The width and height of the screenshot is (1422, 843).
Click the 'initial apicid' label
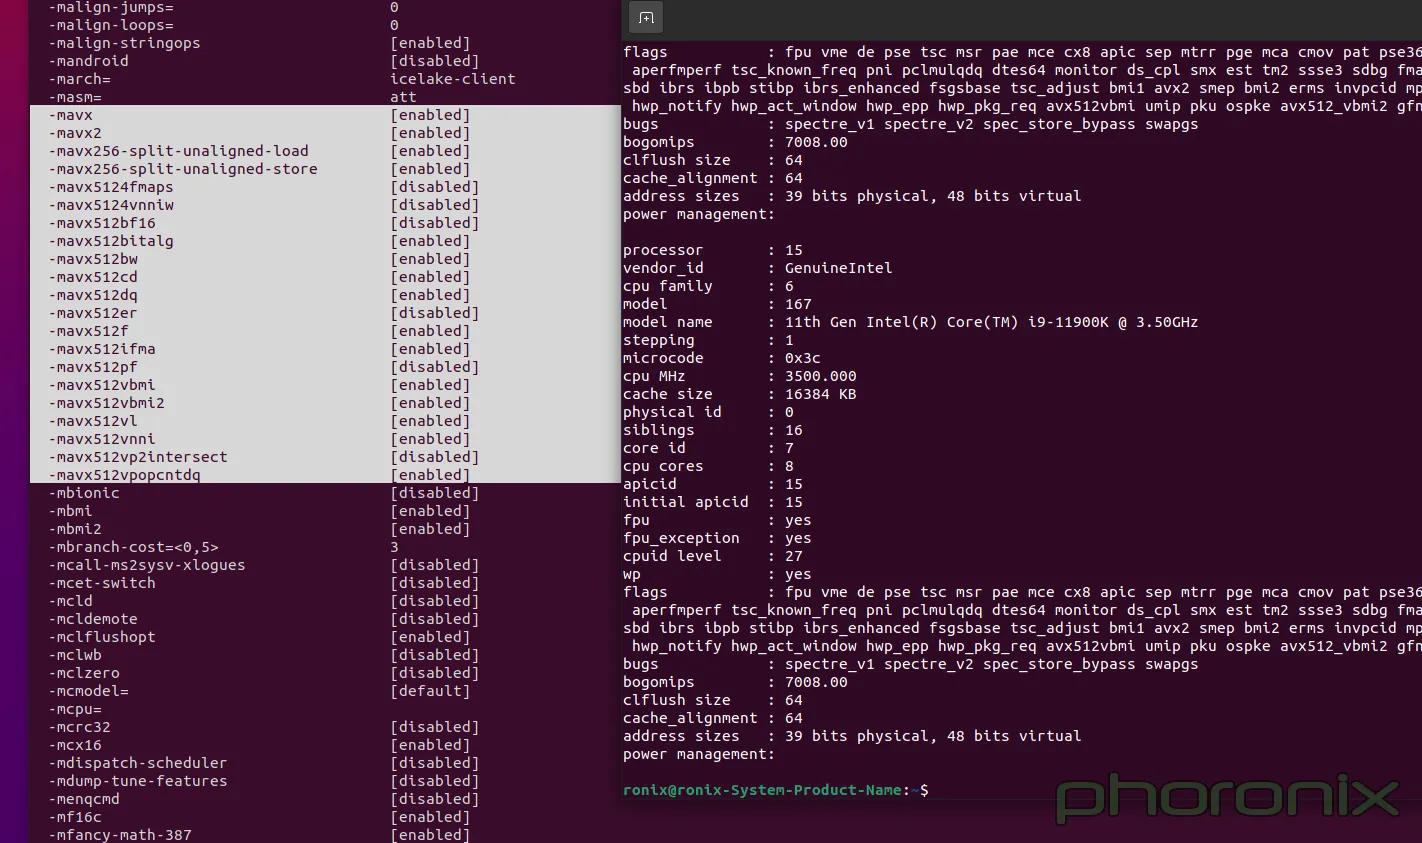(686, 502)
